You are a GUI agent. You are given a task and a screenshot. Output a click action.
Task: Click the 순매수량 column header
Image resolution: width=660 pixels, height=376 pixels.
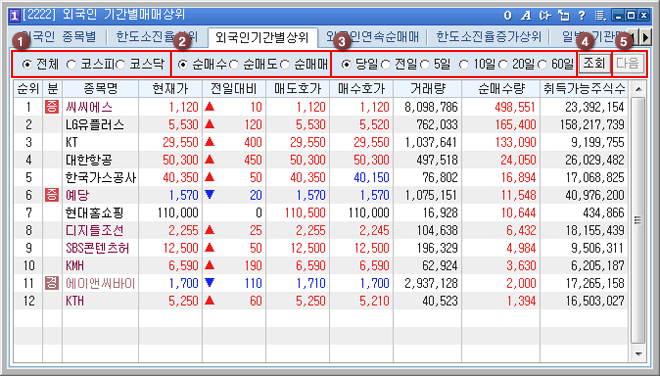(501, 88)
